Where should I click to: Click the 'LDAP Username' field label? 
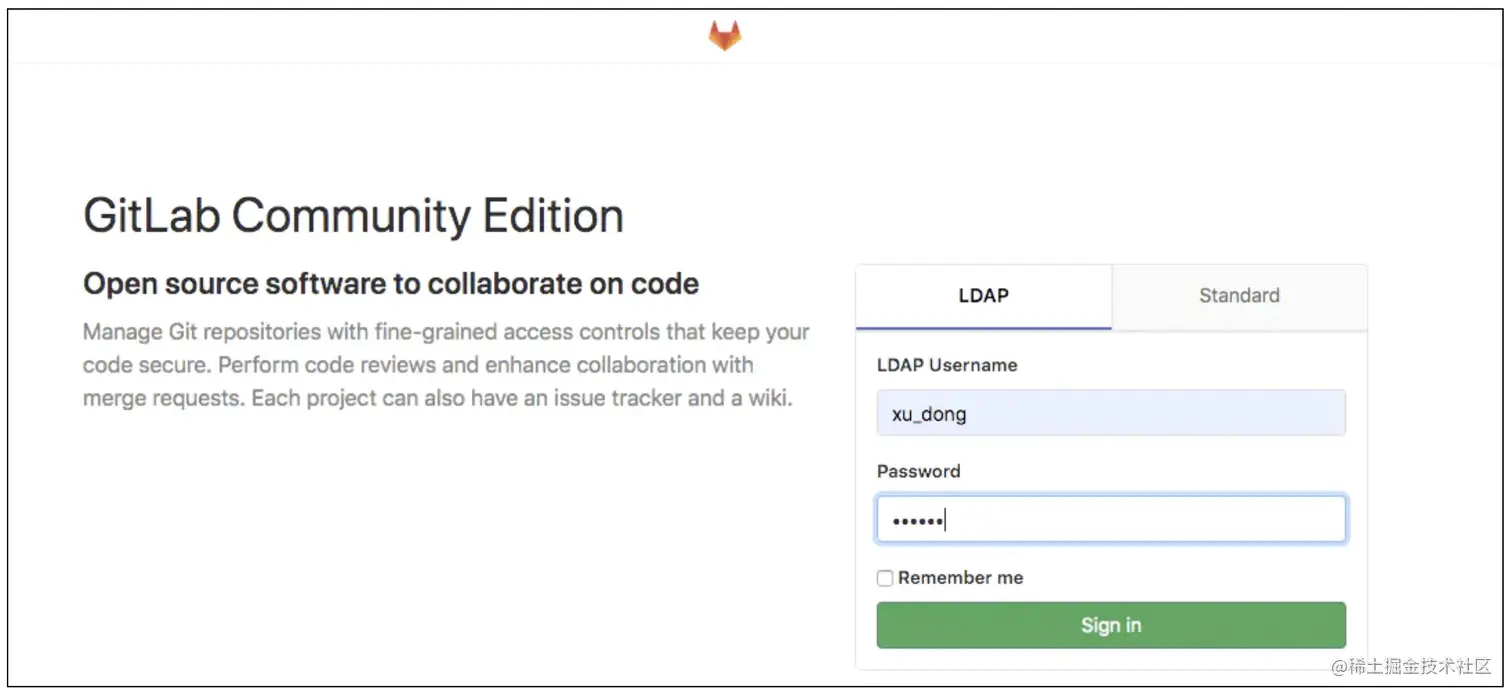947,365
